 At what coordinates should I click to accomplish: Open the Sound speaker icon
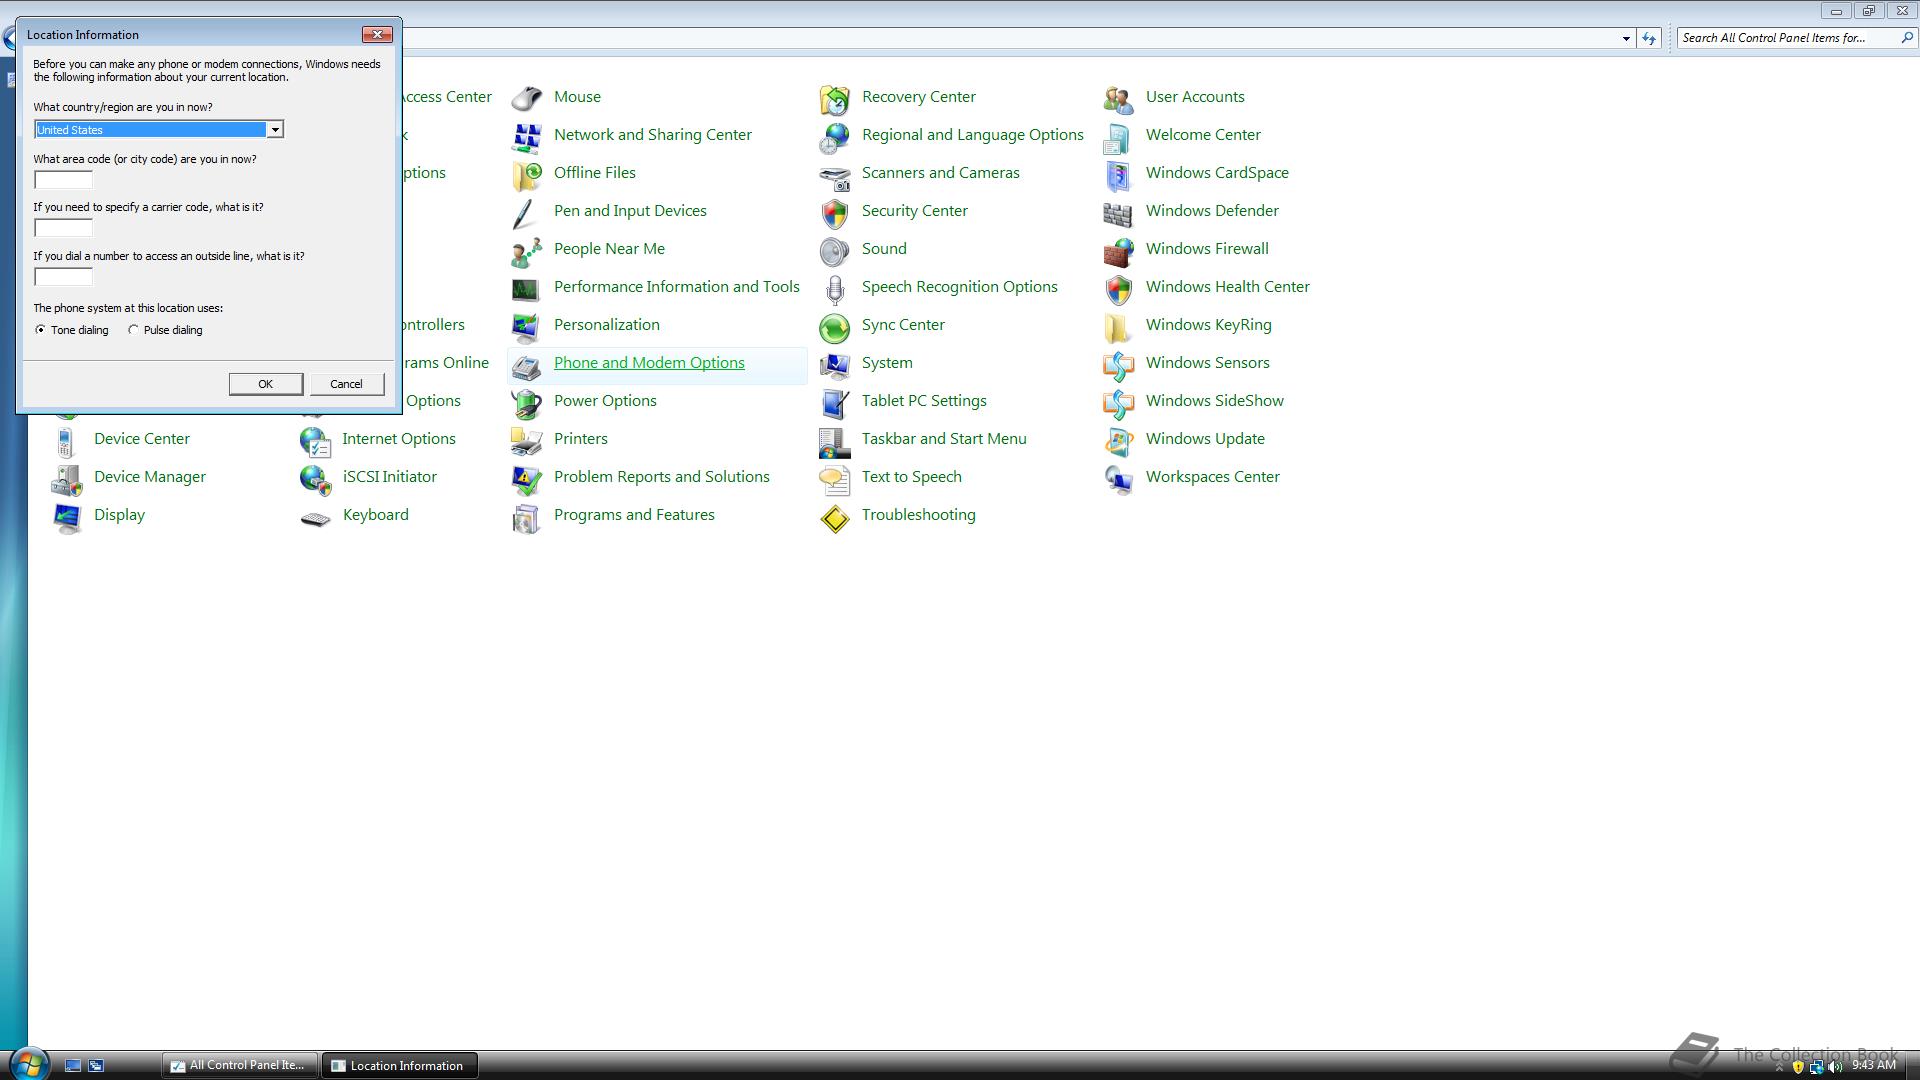pyautogui.click(x=834, y=250)
